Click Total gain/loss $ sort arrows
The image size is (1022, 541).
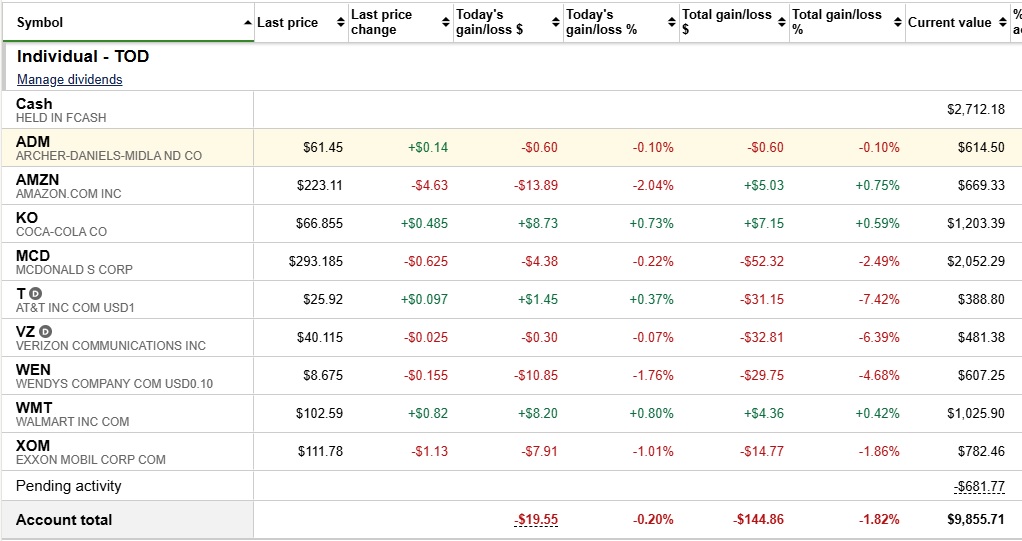pos(782,22)
